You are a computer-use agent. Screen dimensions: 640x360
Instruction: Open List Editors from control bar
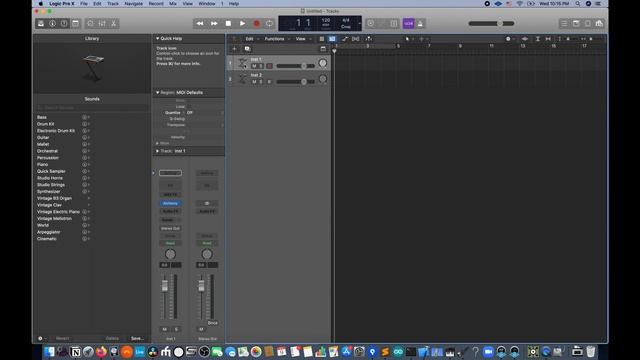(564, 24)
